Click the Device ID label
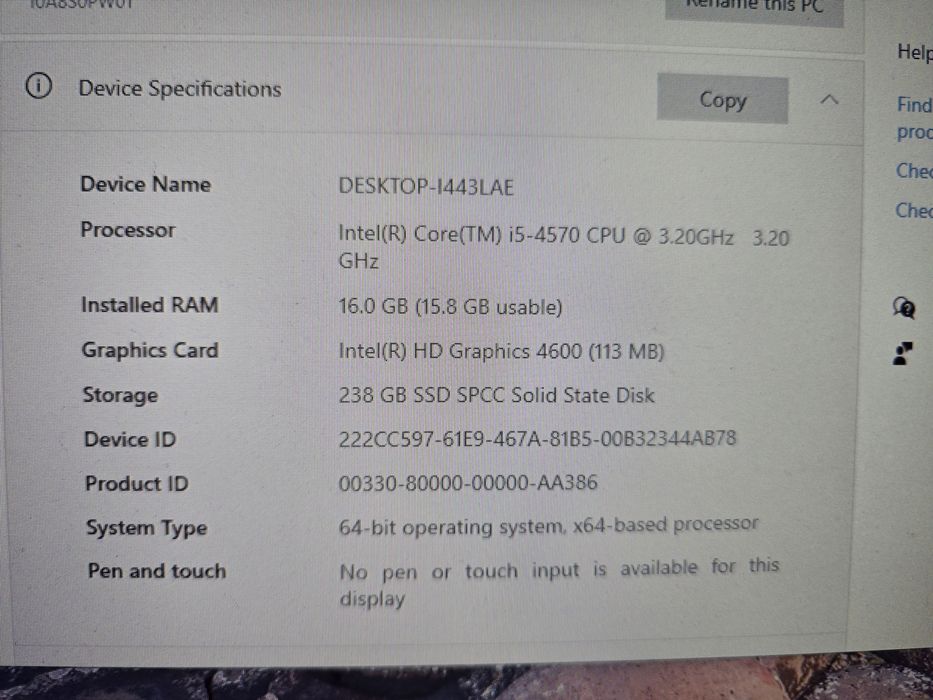Viewport: 933px width, 700px height. (x=130, y=439)
